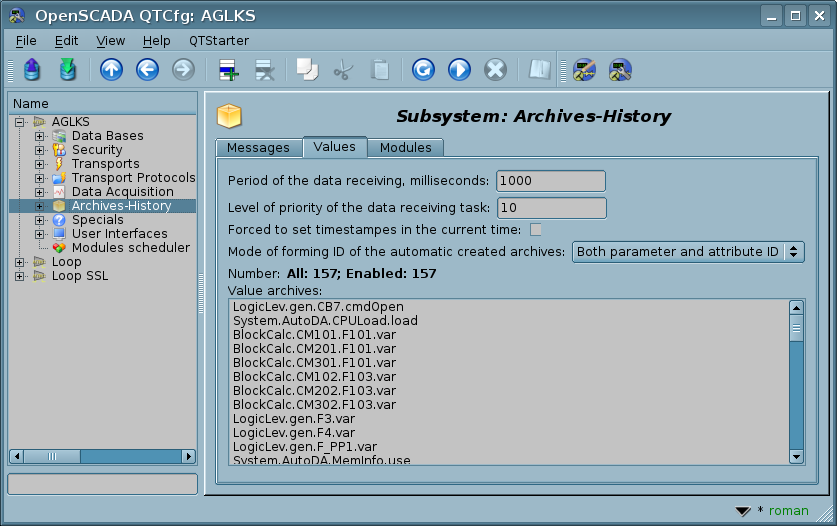Open the manual book icon
Screen dimensions: 837x526
click(x=539, y=69)
